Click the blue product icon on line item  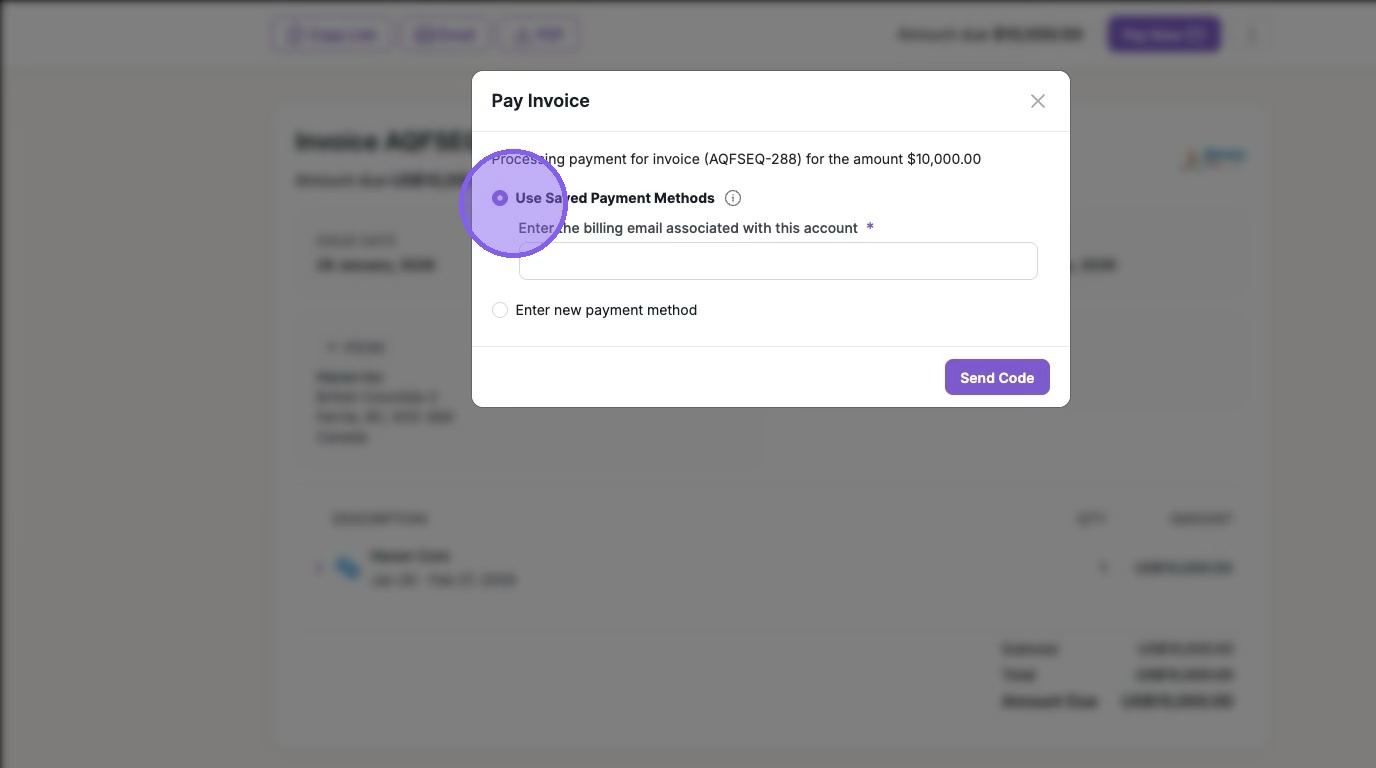click(x=348, y=568)
